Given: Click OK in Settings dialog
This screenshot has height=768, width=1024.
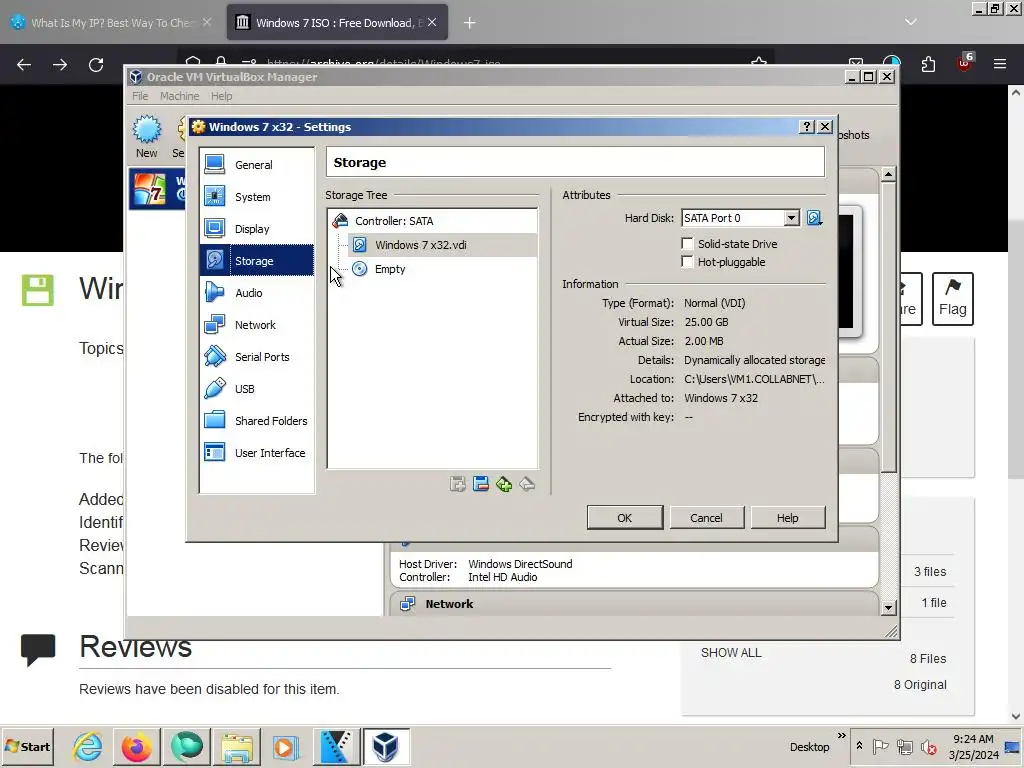Looking at the screenshot, I should [x=625, y=518].
